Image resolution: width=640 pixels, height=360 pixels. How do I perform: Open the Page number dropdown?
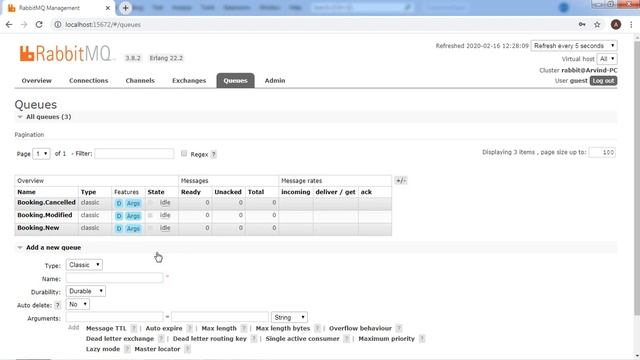coord(41,154)
